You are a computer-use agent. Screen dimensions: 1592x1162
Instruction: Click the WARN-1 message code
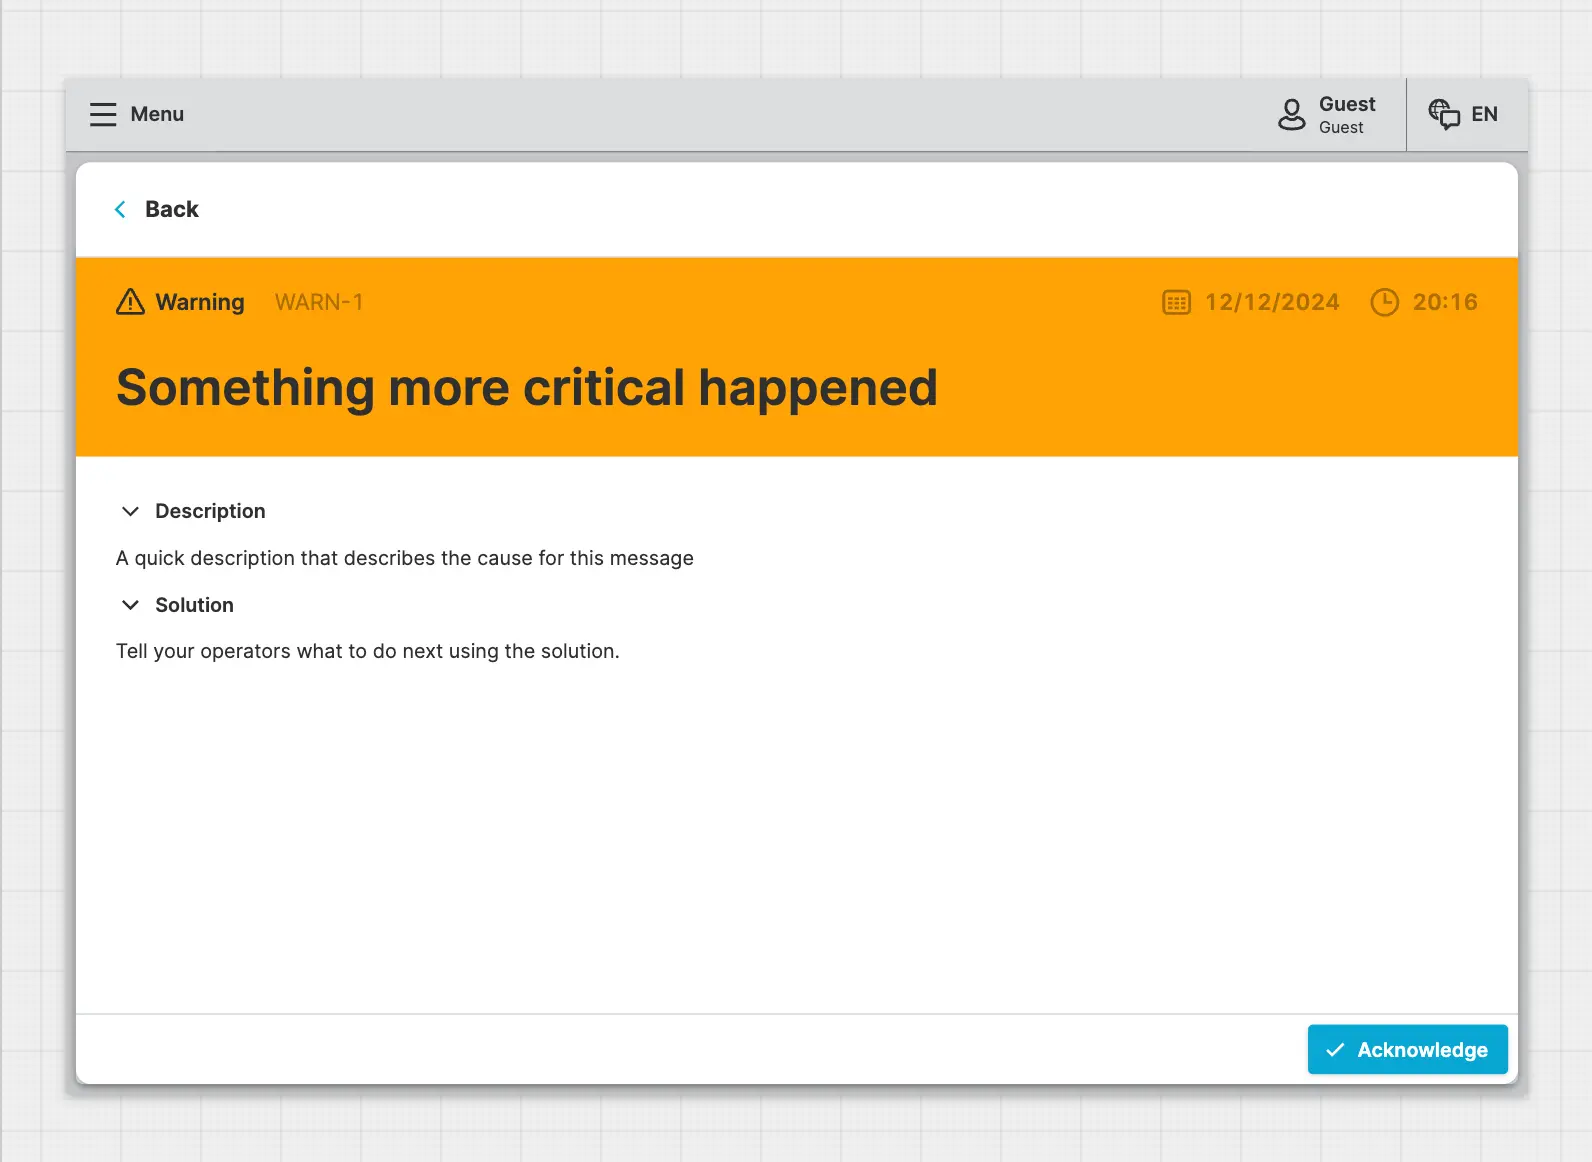(x=319, y=302)
